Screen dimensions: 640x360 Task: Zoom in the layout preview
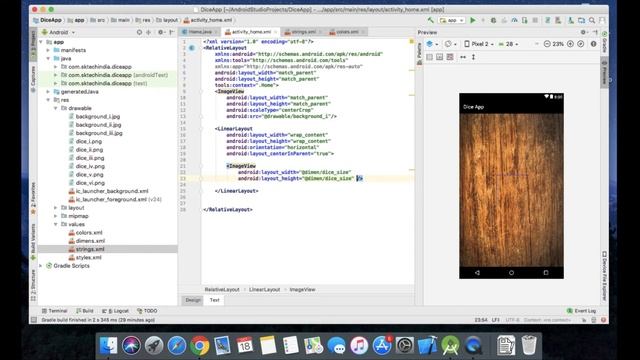coord(570,44)
